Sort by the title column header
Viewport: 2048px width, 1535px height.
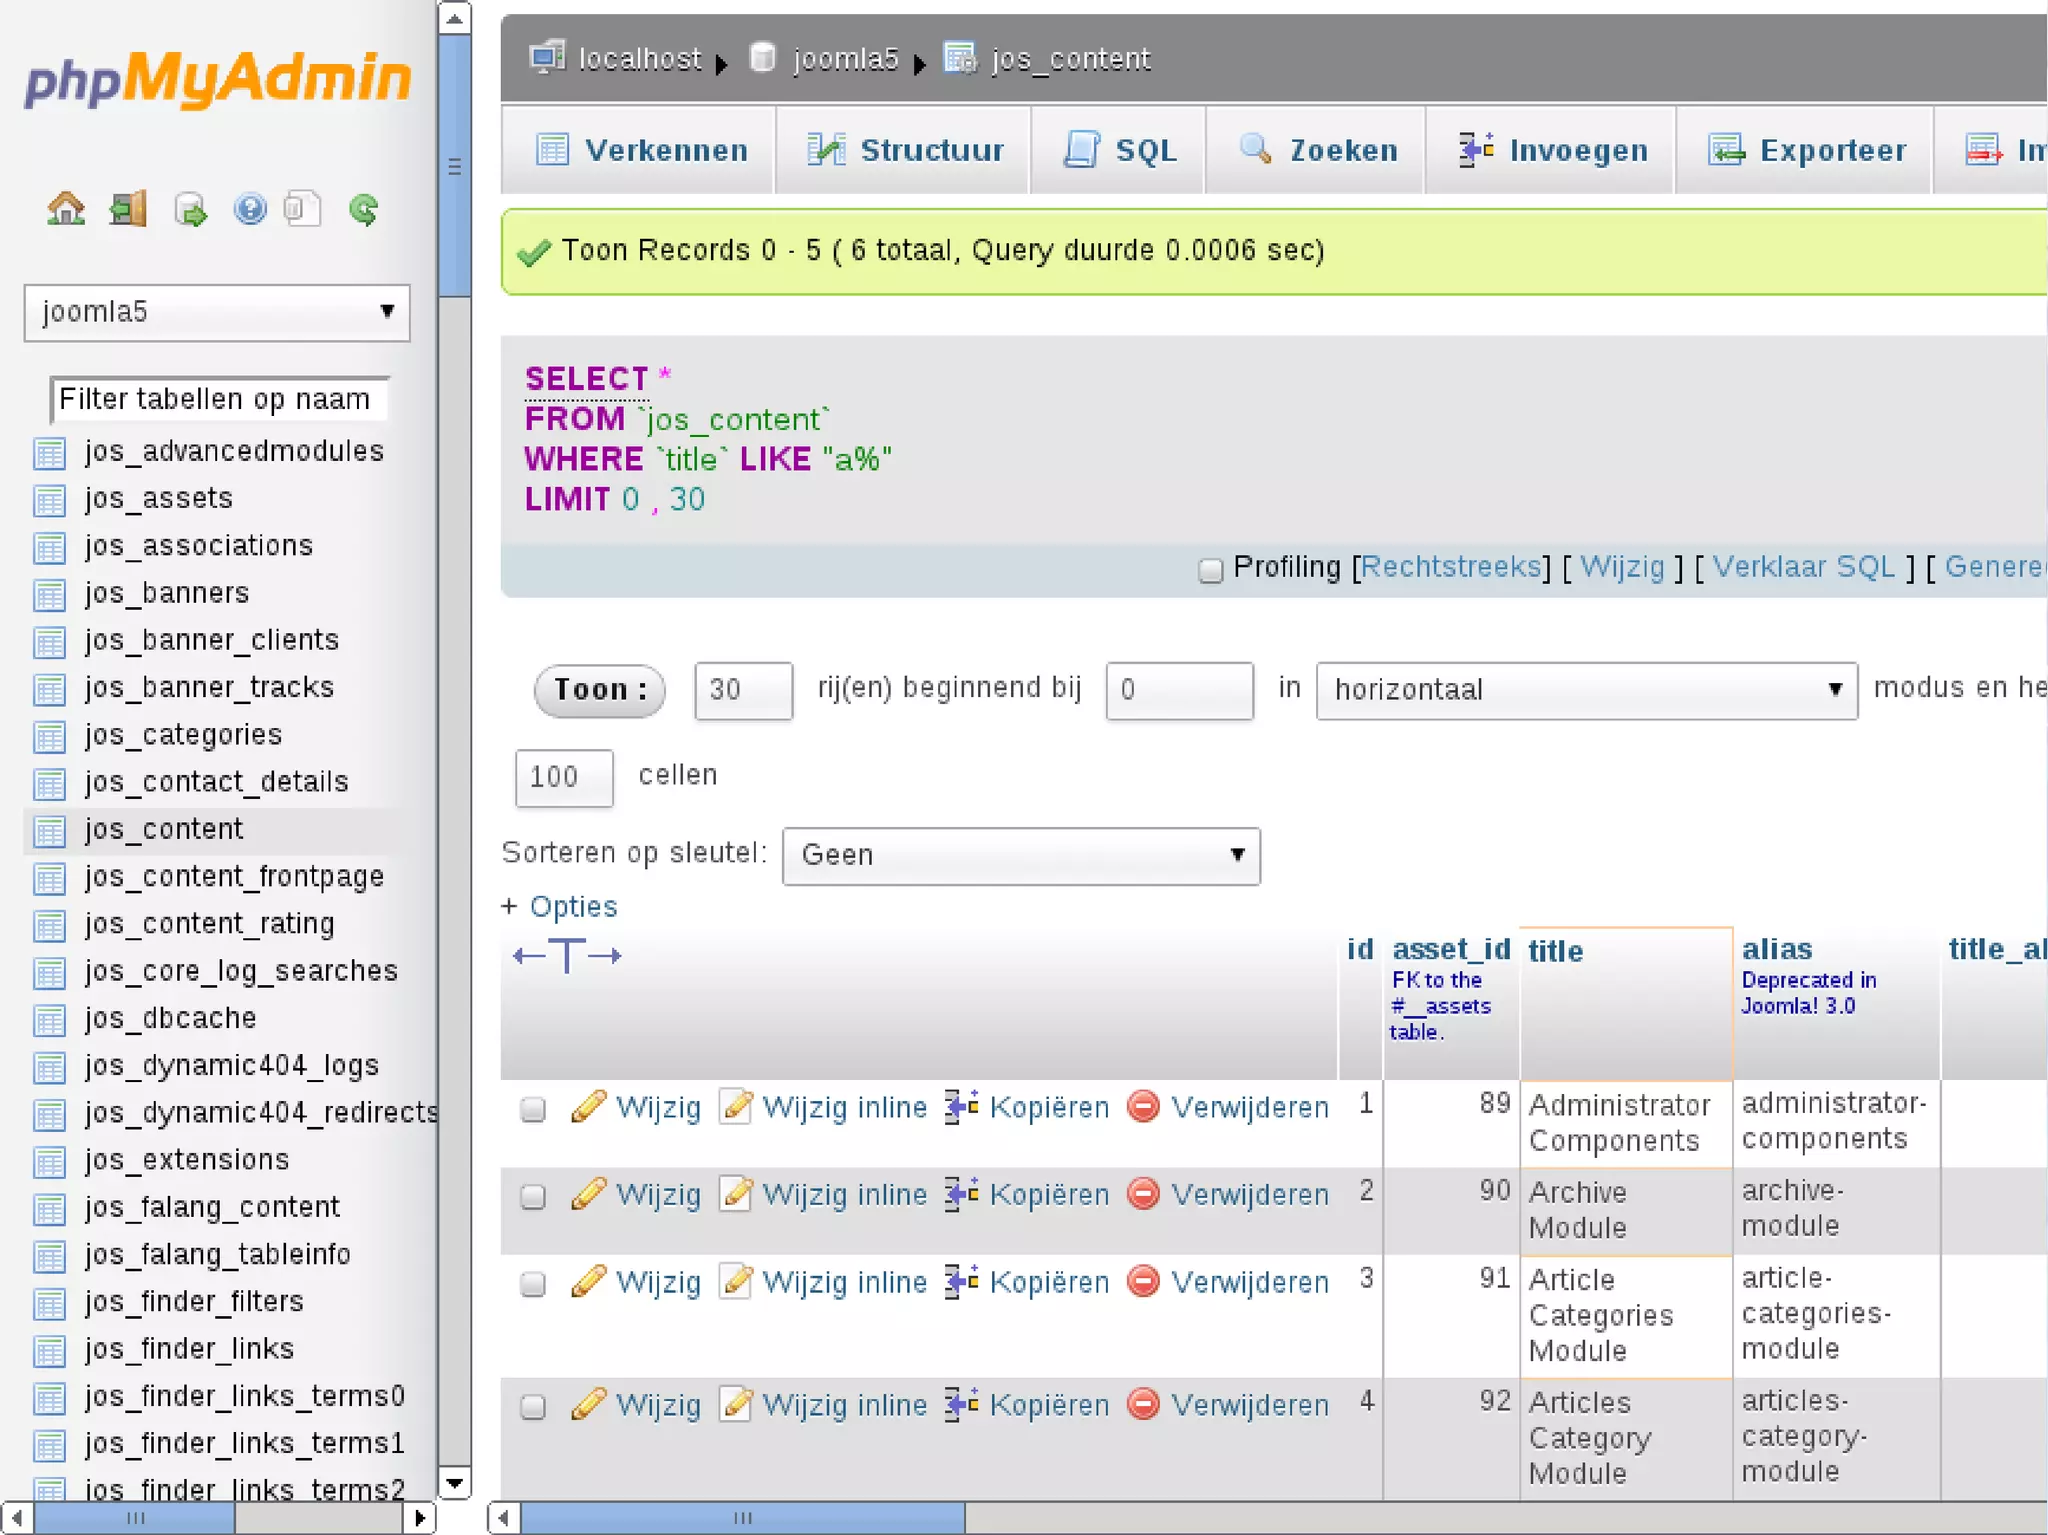point(1555,951)
